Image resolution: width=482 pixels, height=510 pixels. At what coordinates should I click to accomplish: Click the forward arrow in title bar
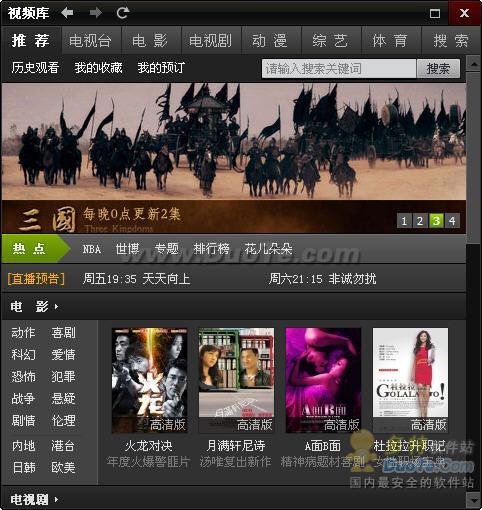96,13
